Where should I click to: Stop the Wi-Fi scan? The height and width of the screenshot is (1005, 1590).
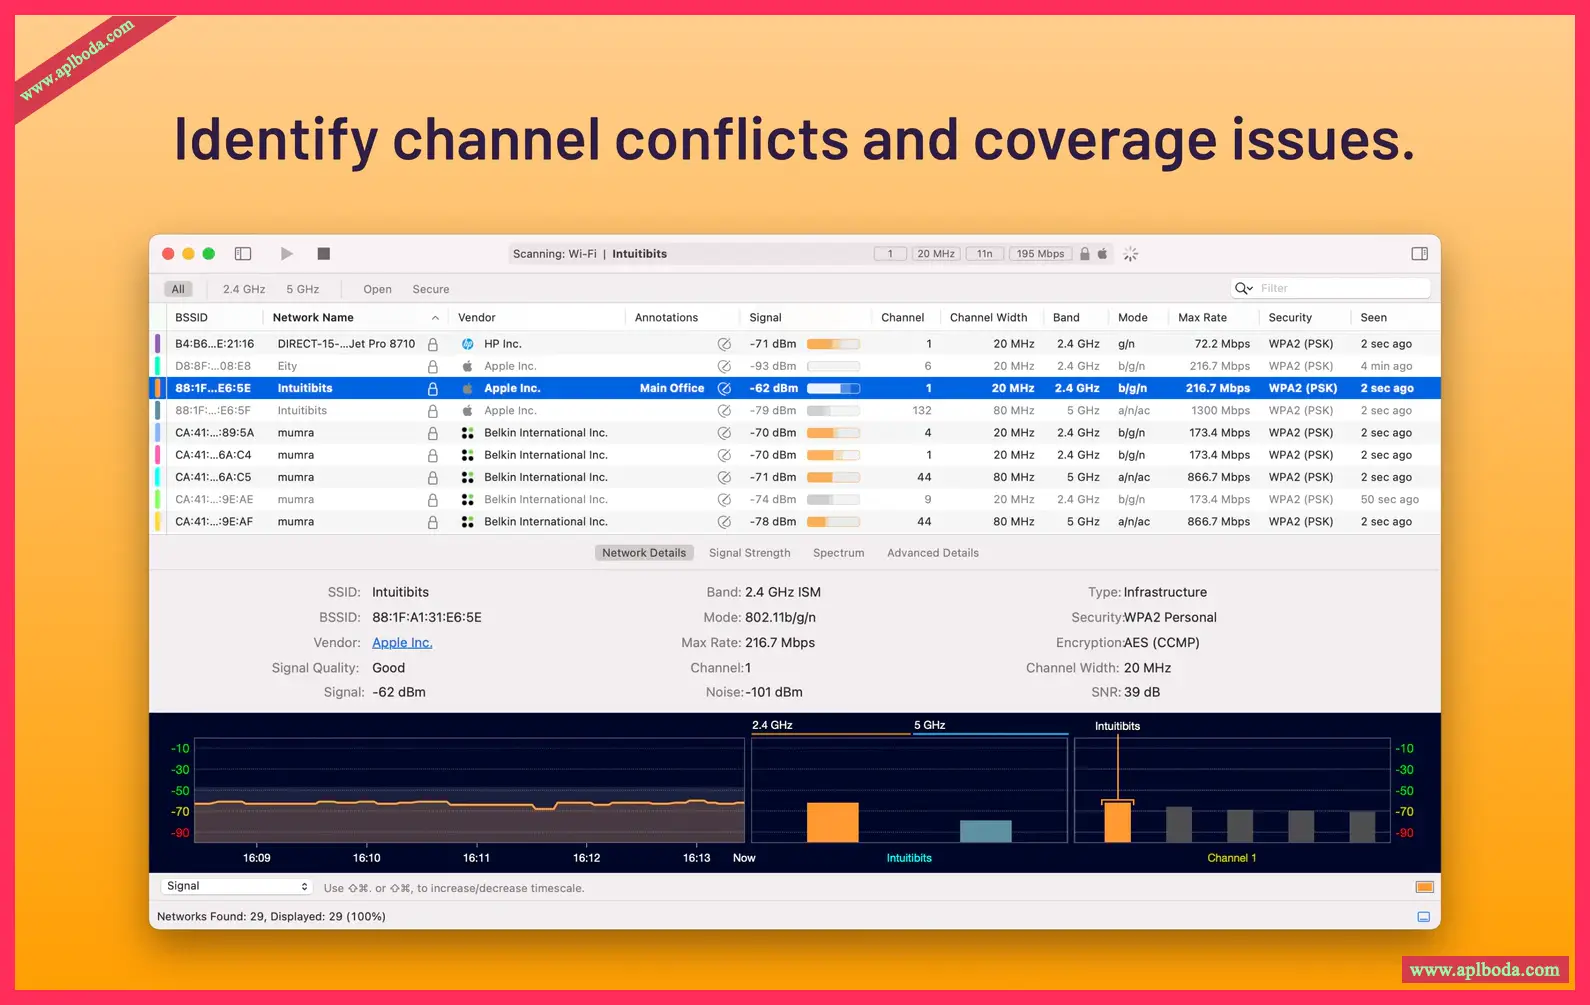(x=323, y=254)
